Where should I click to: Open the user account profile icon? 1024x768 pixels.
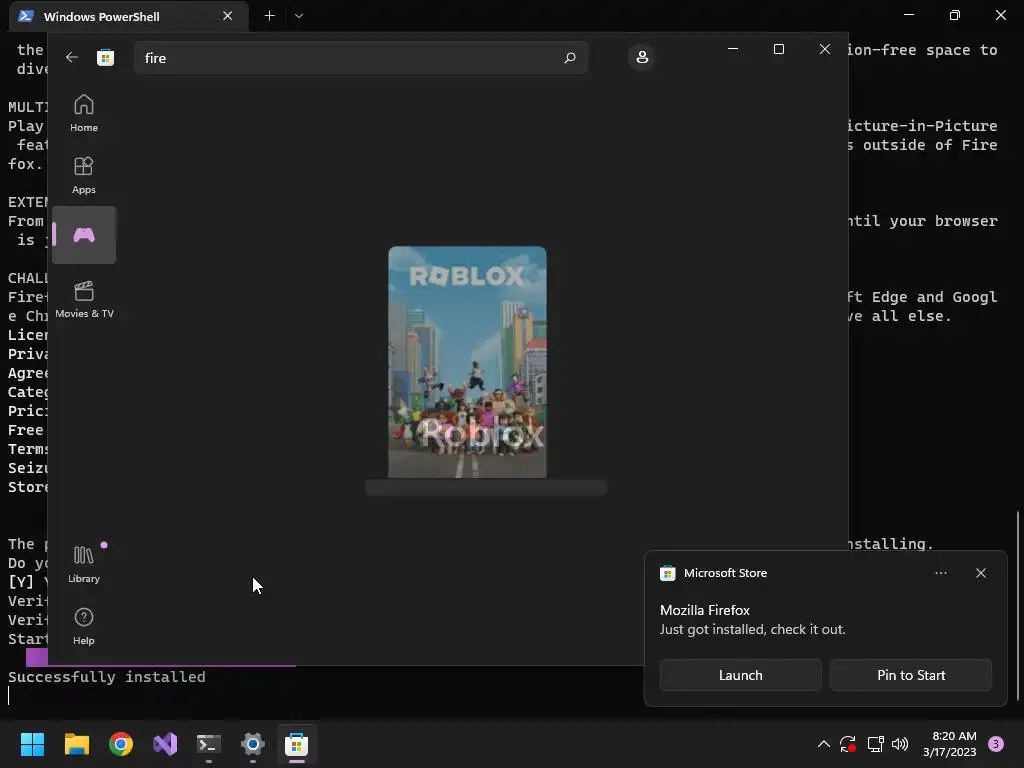coord(642,57)
